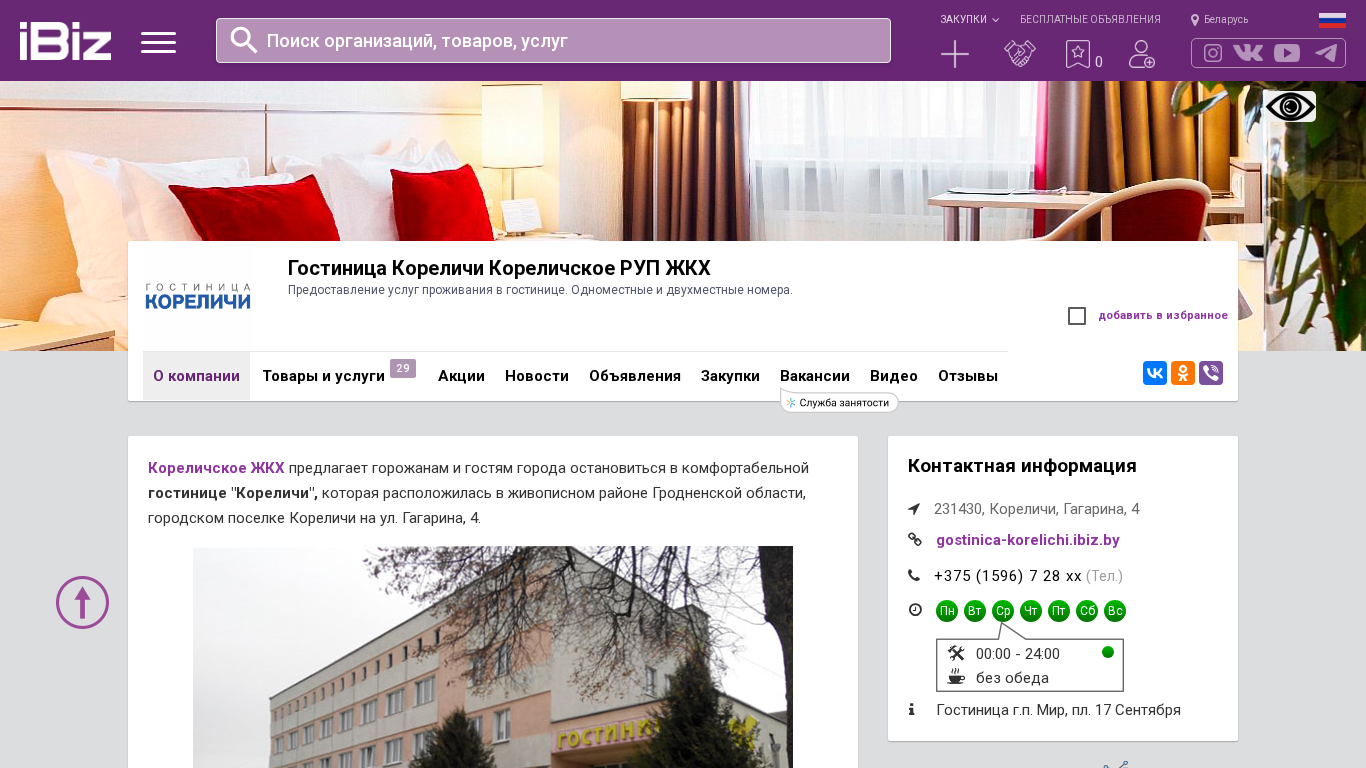
Task: Open the Telegram link in header
Action: pyautogui.click(x=1326, y=53)
